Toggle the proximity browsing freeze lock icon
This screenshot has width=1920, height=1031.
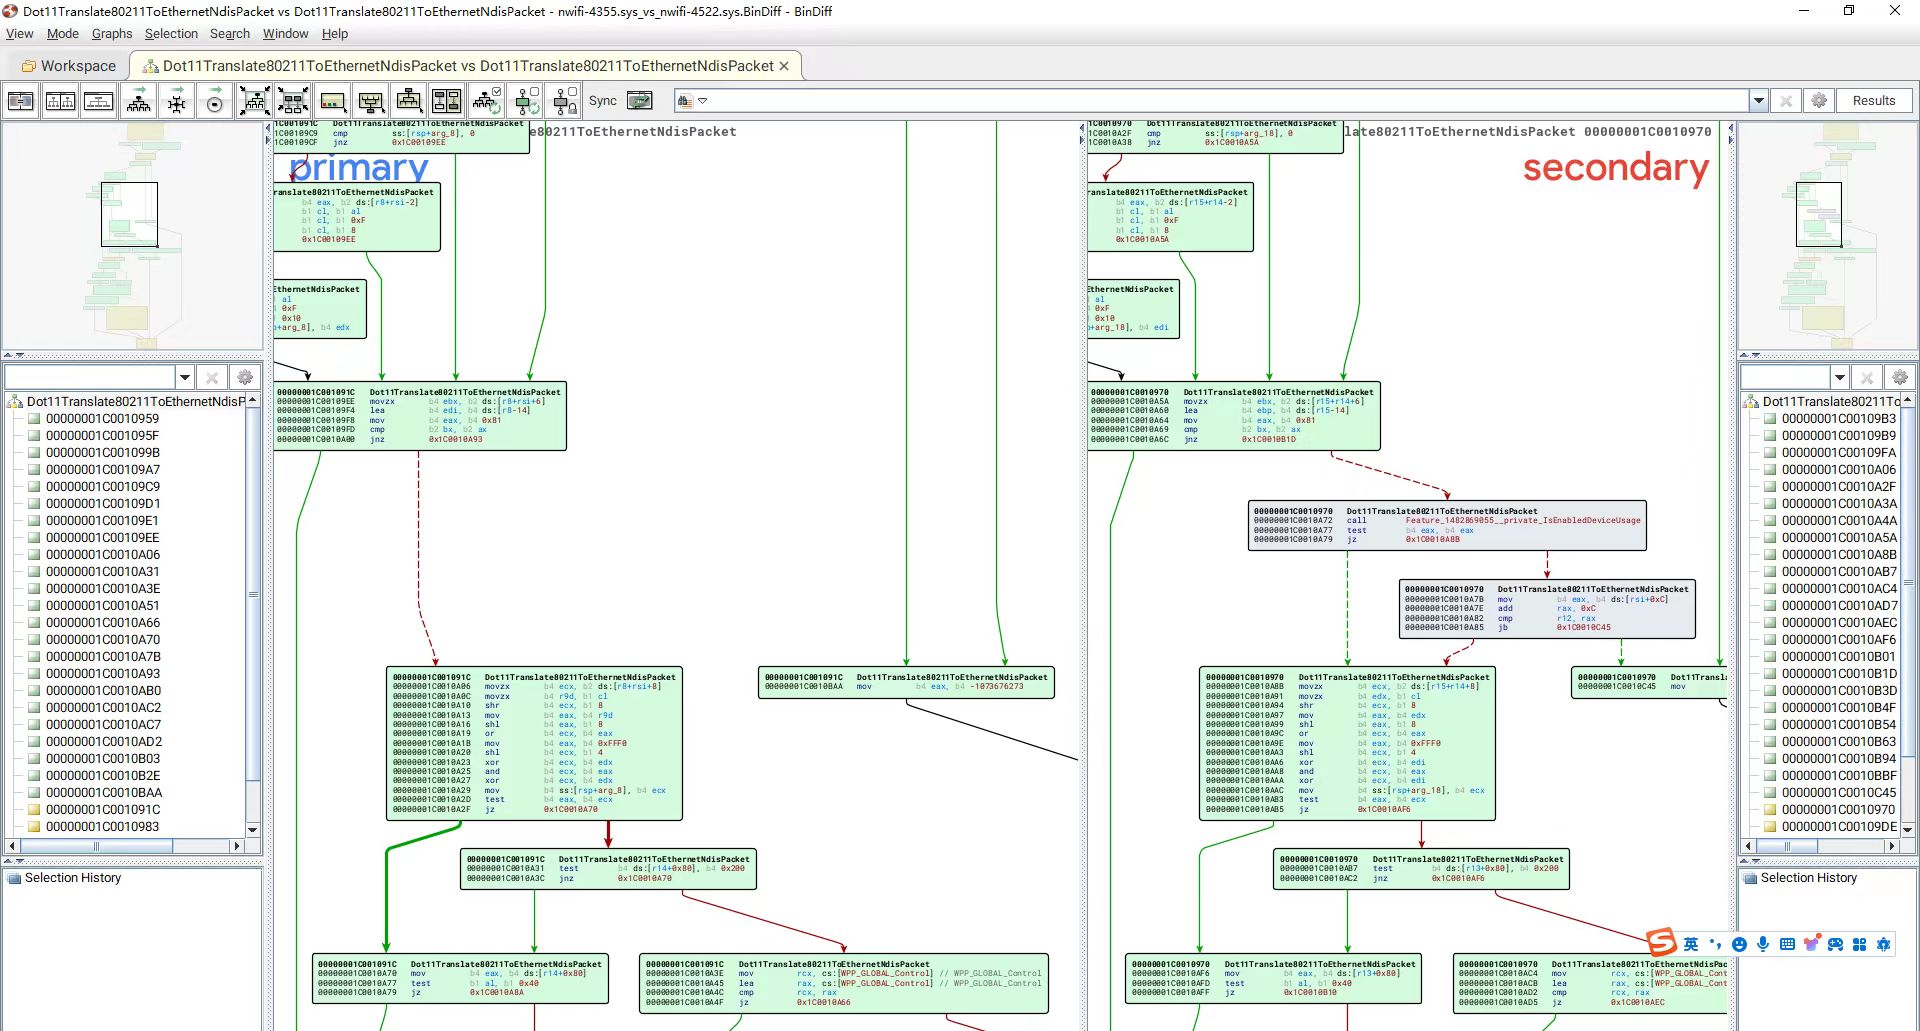(x=565, y=101)
